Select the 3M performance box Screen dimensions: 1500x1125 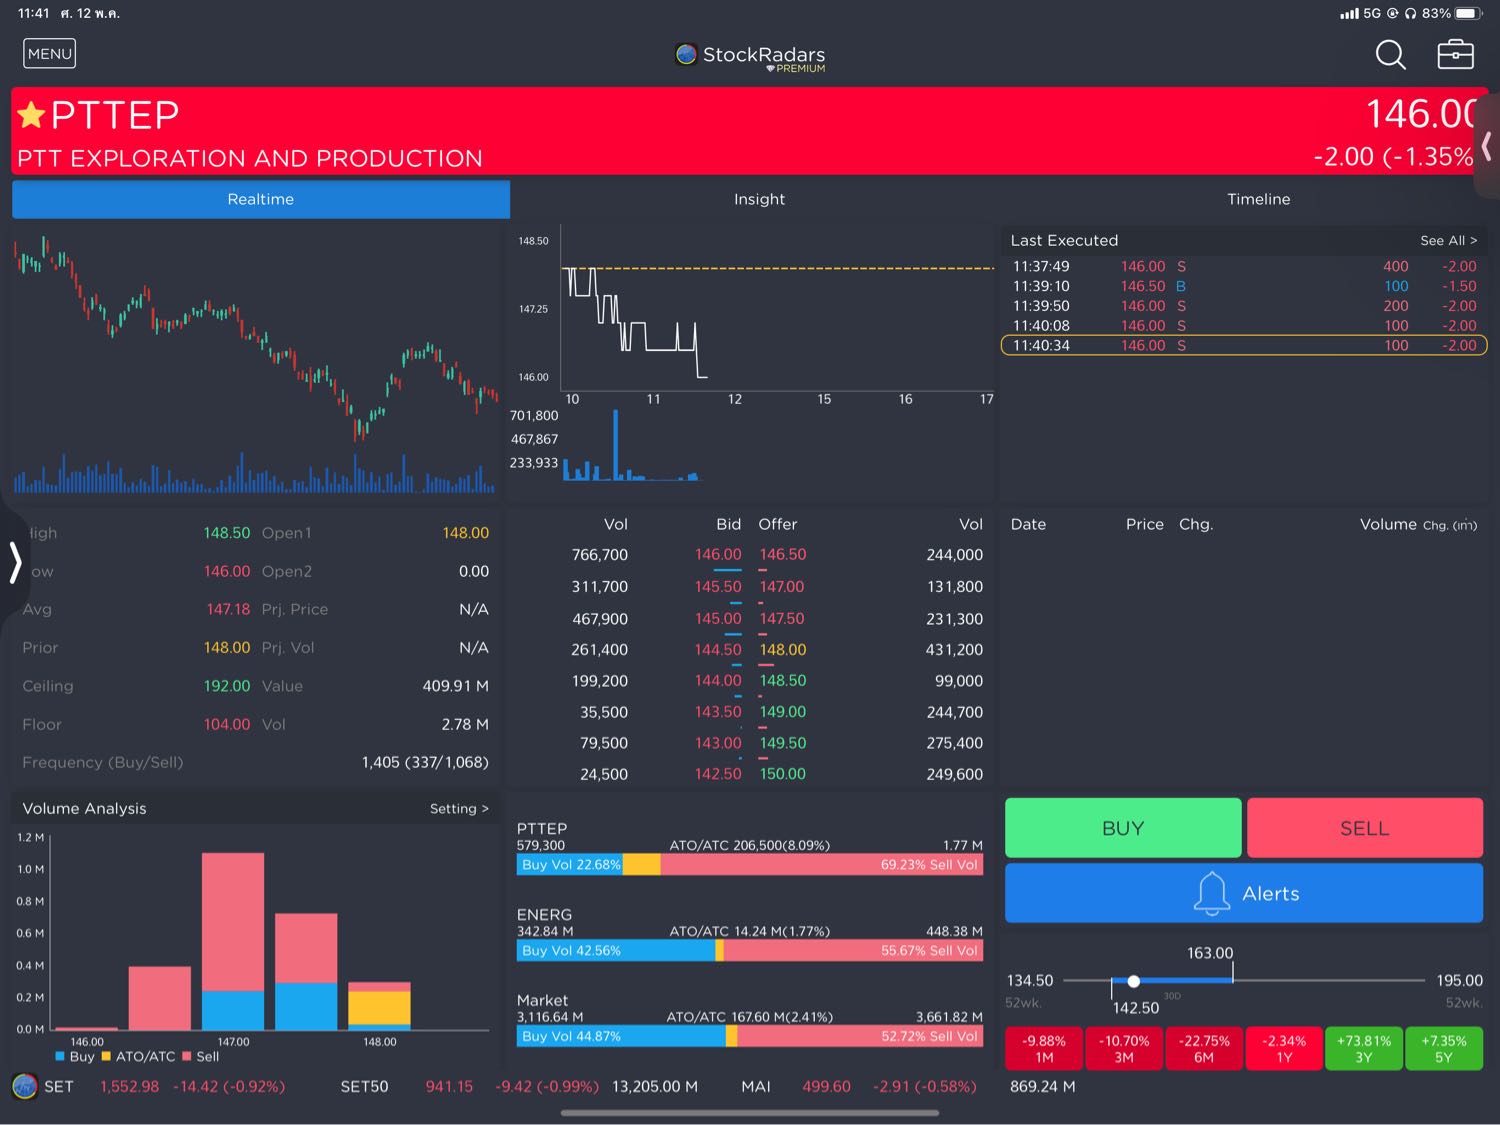[1124, 1048]
